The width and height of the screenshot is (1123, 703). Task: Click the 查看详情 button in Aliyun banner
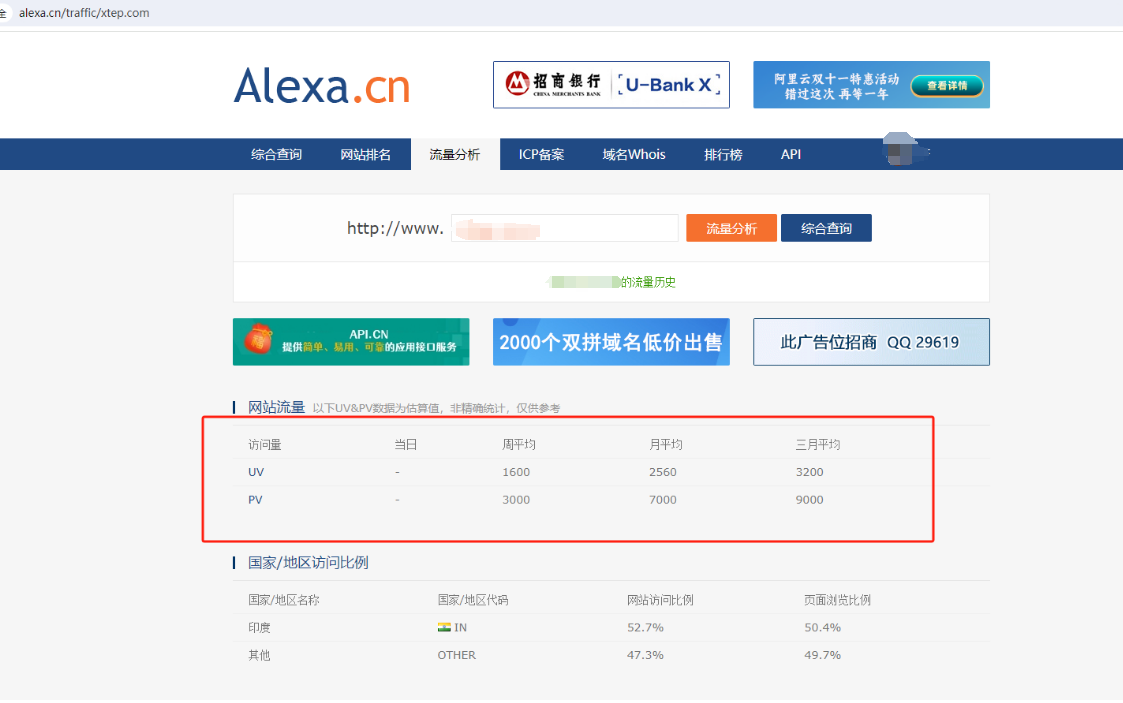click(947, 86)
